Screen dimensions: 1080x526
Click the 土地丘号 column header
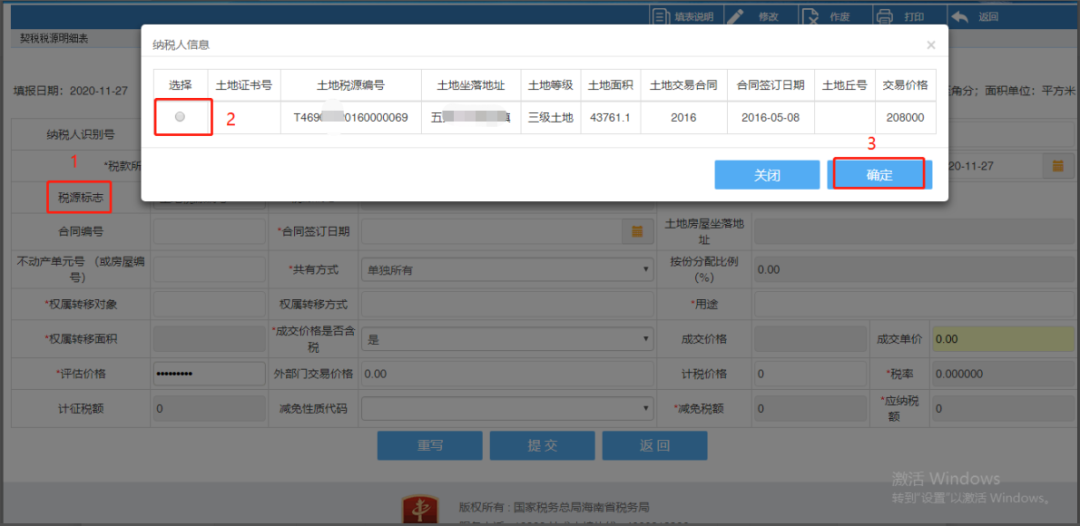844,85
